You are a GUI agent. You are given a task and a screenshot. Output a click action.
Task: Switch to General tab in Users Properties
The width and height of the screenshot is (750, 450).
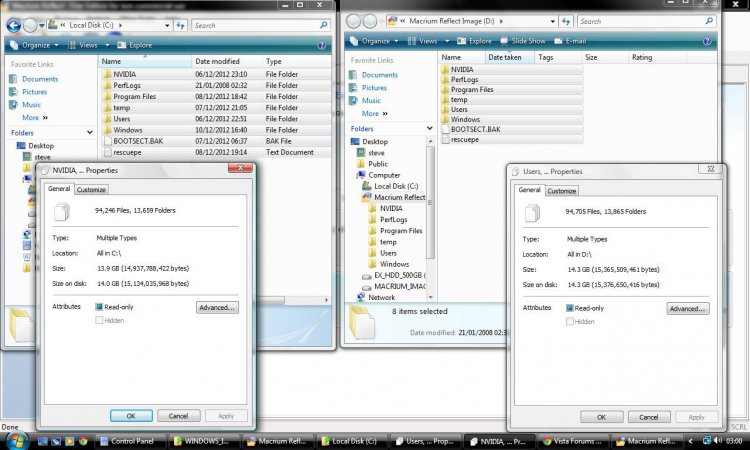tap(529, 190)
